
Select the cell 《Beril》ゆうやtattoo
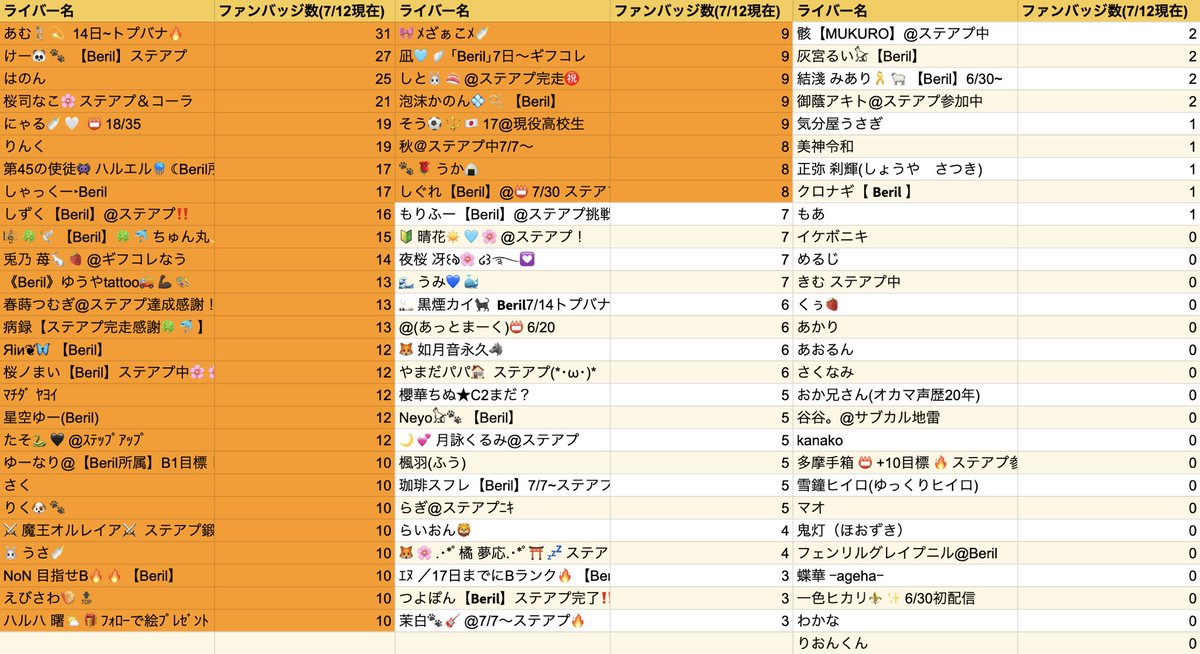coord(107,282)
